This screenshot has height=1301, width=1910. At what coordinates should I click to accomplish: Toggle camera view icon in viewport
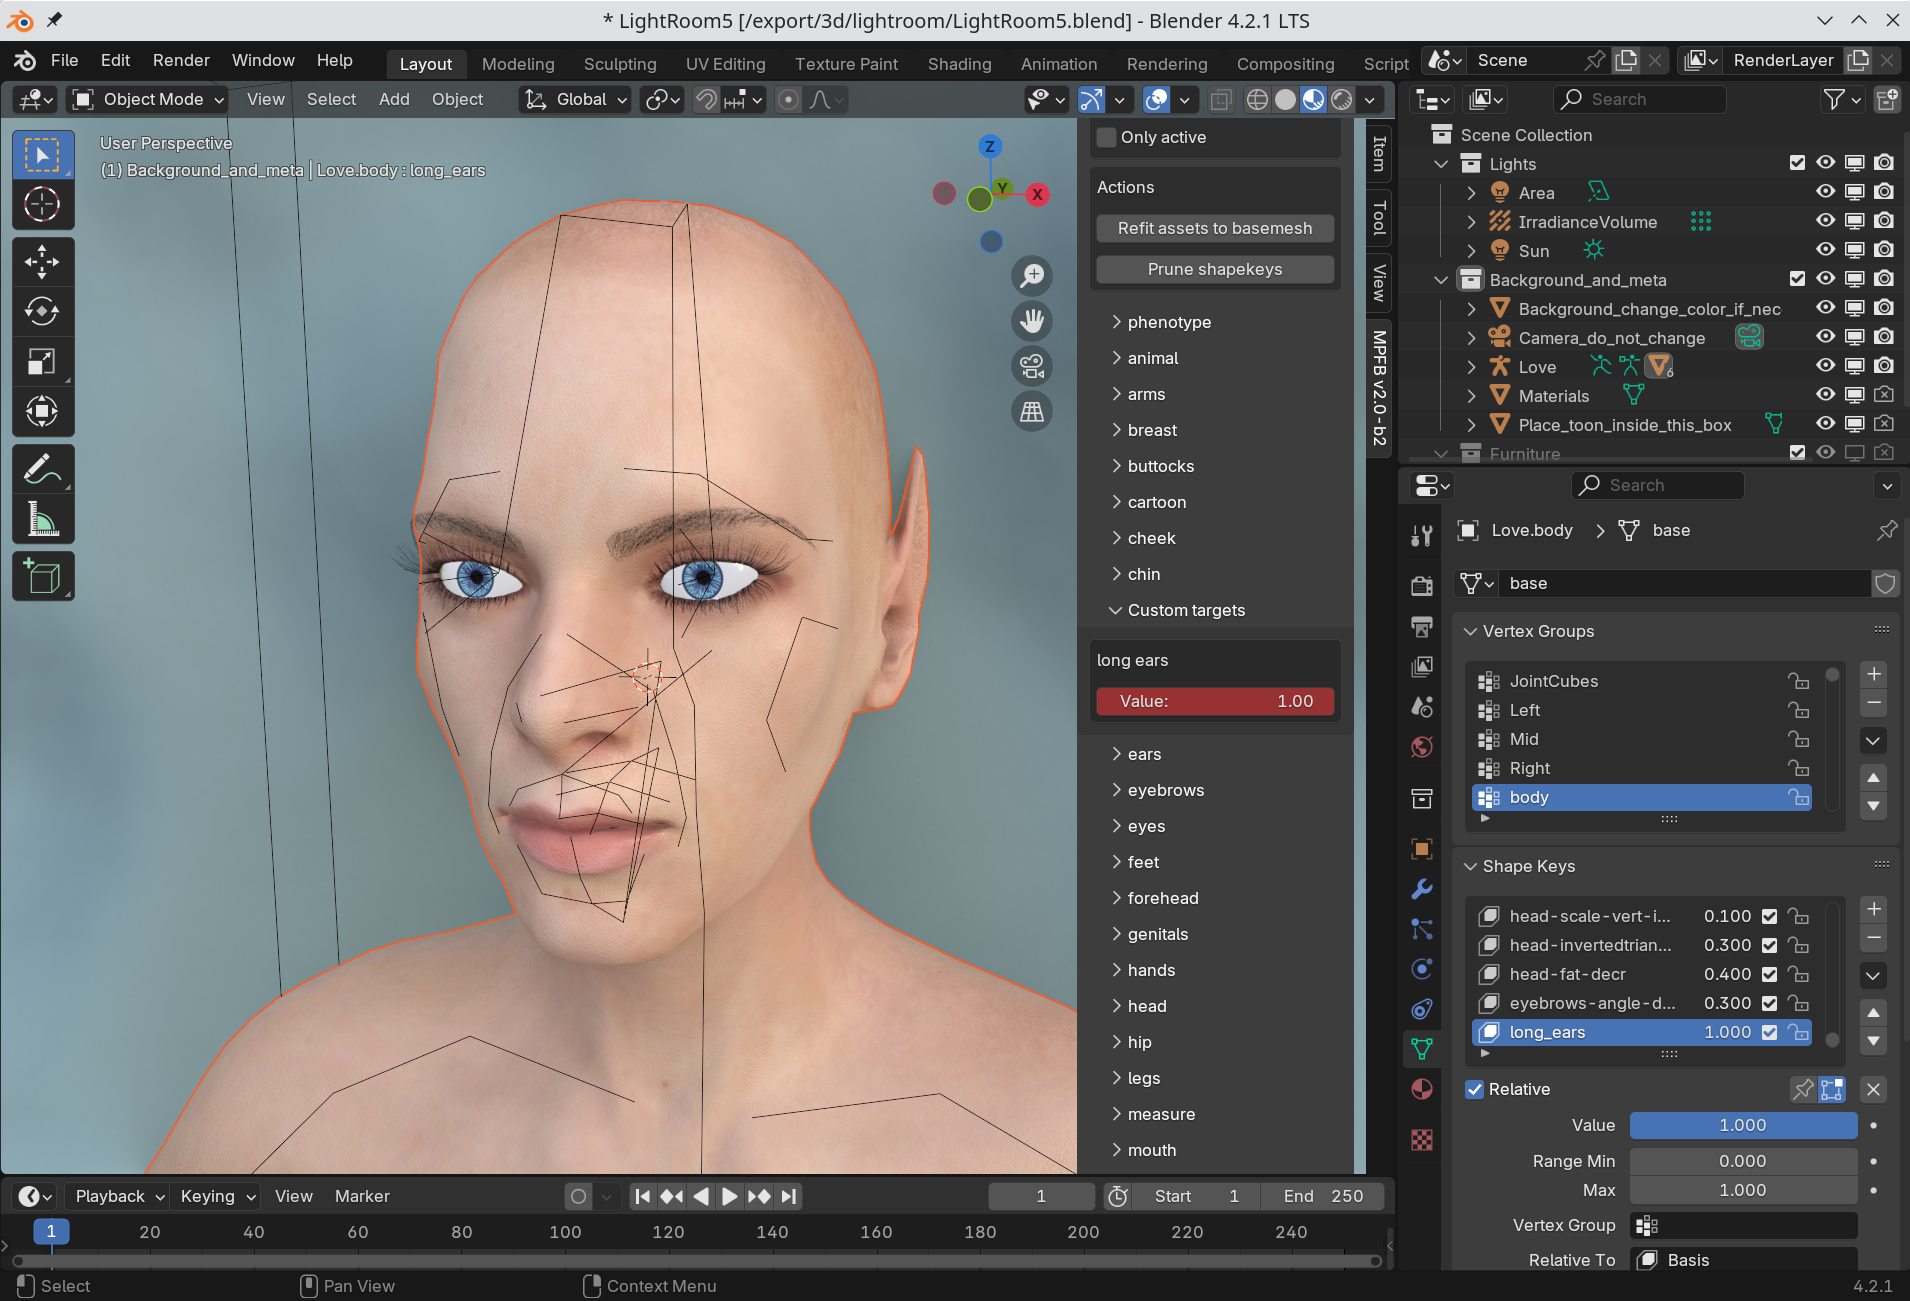coord(1032,366)
